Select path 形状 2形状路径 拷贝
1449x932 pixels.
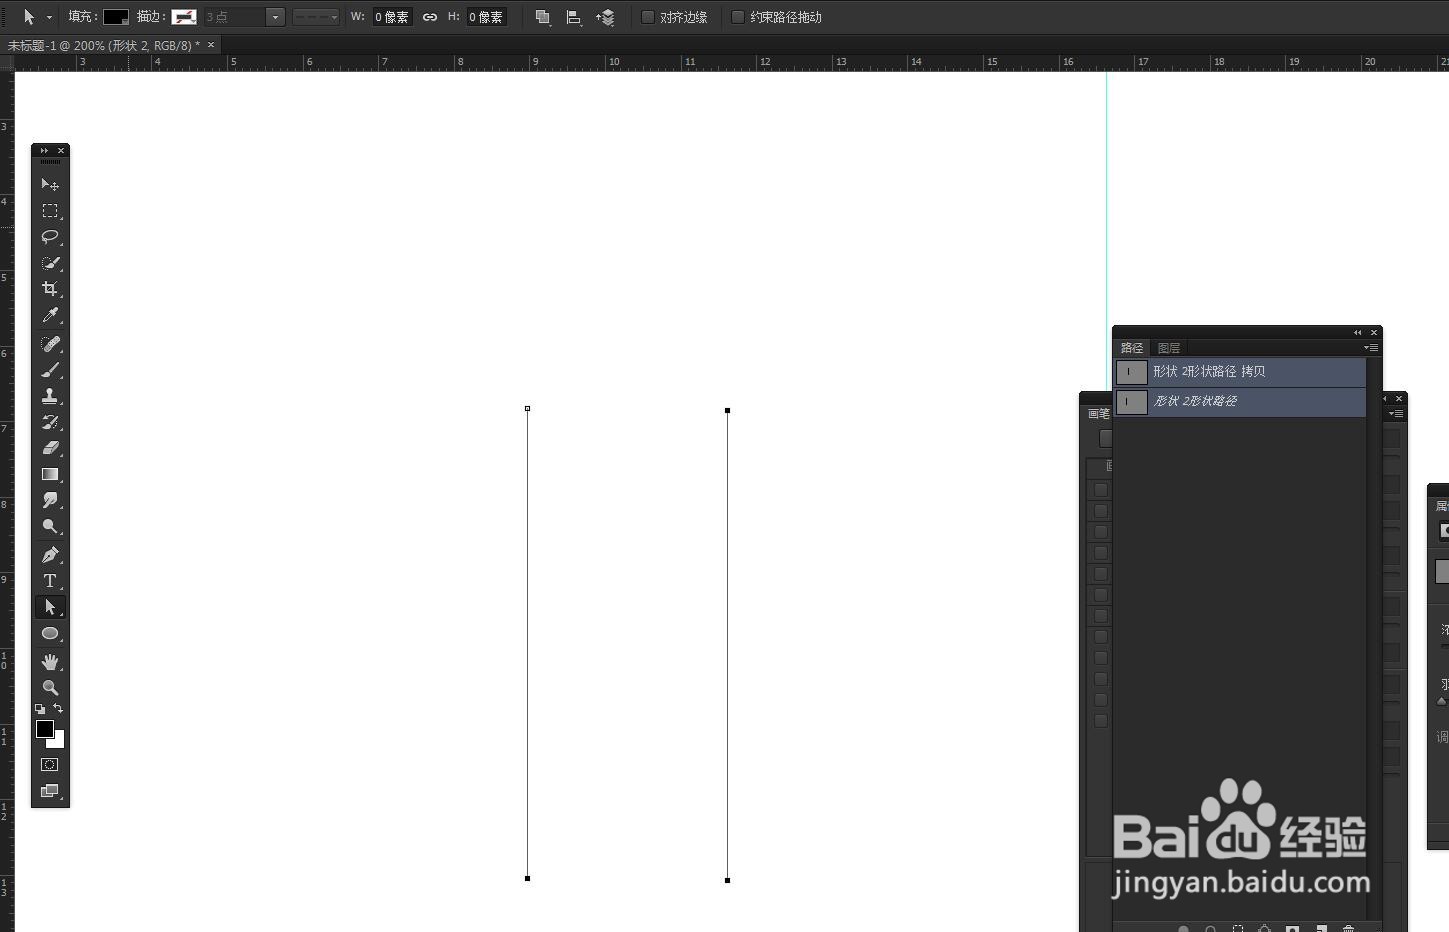[1240, 372]
